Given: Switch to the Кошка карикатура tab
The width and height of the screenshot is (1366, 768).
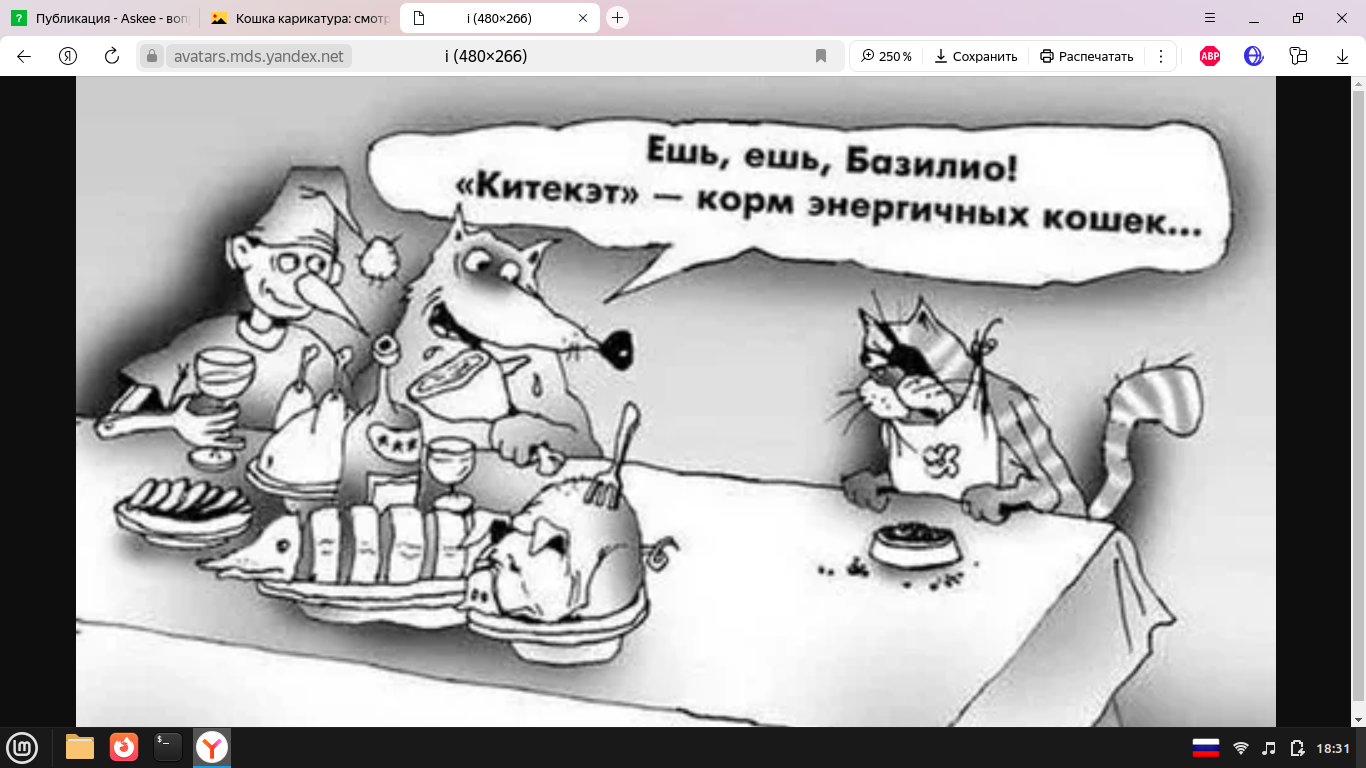Looking at the screenshot, I should click(x=298, y=18).
